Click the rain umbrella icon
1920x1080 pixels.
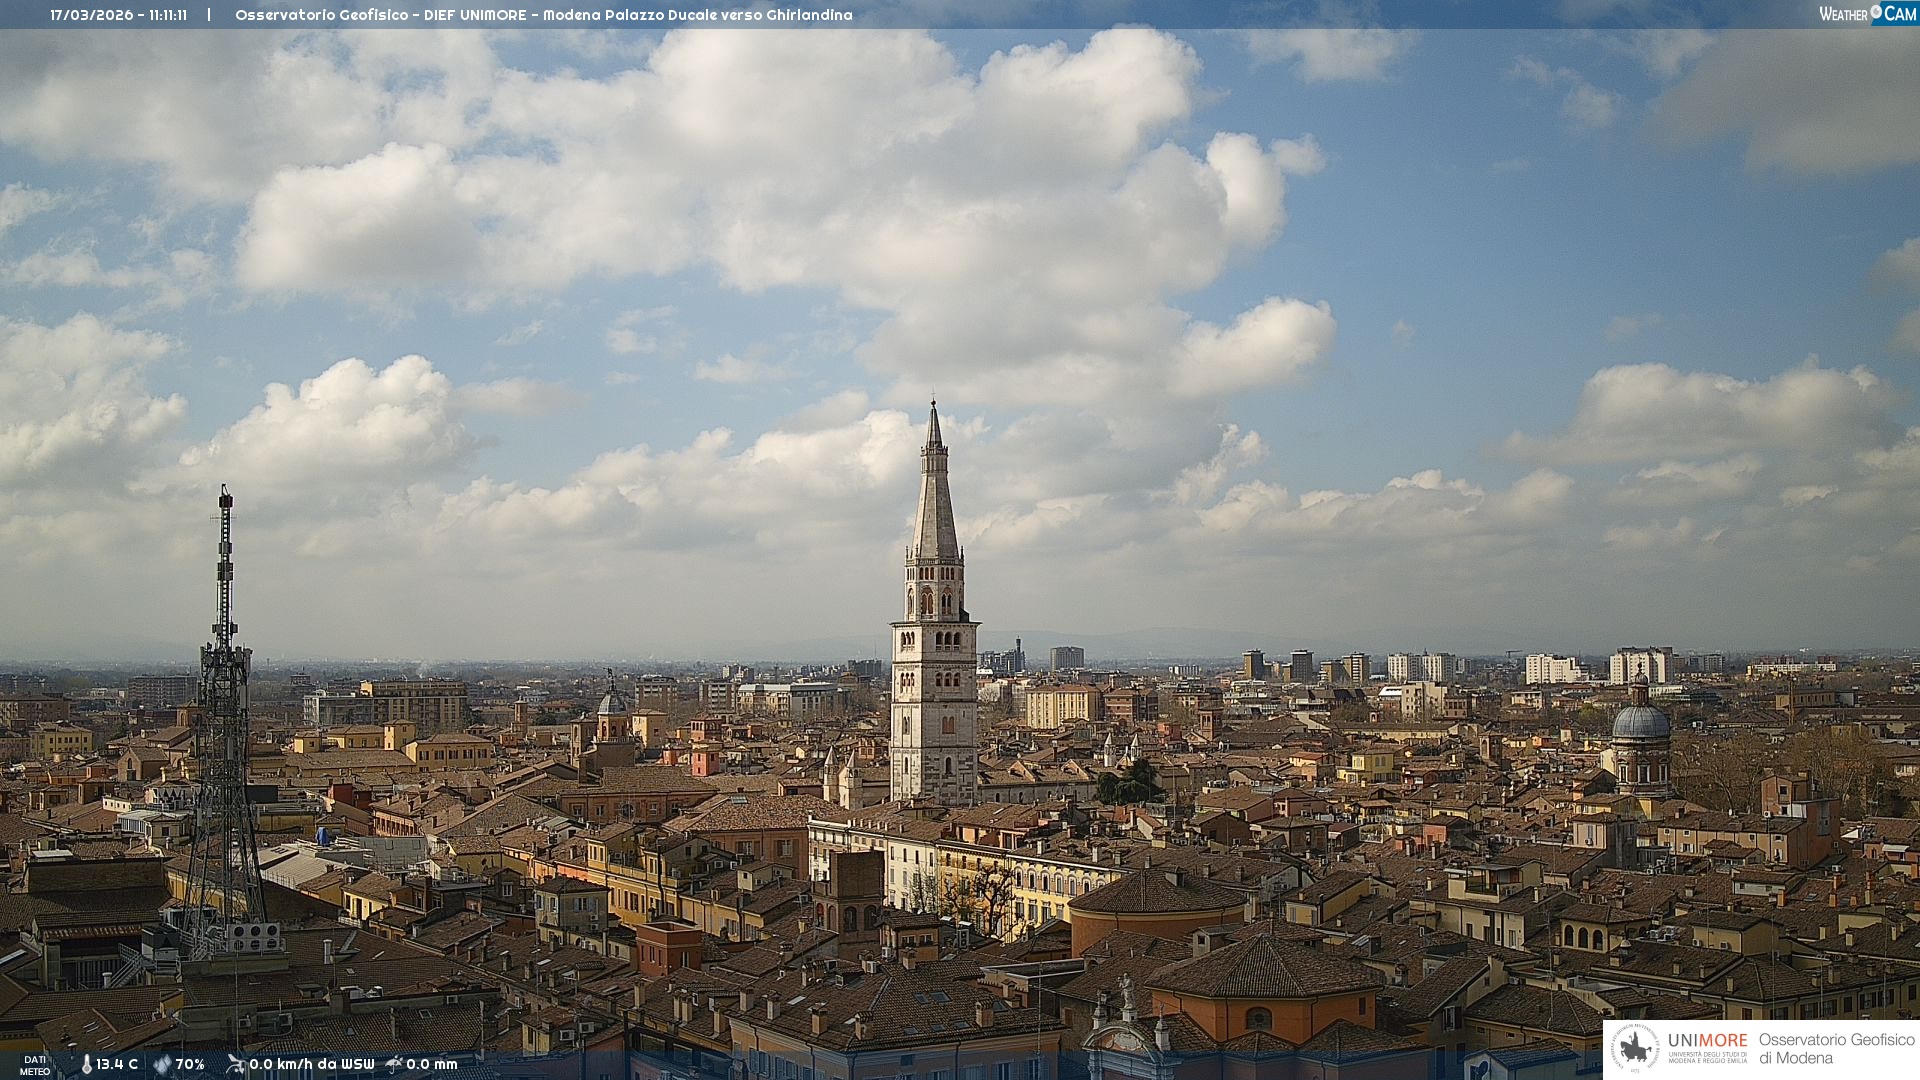point(394,1064)
